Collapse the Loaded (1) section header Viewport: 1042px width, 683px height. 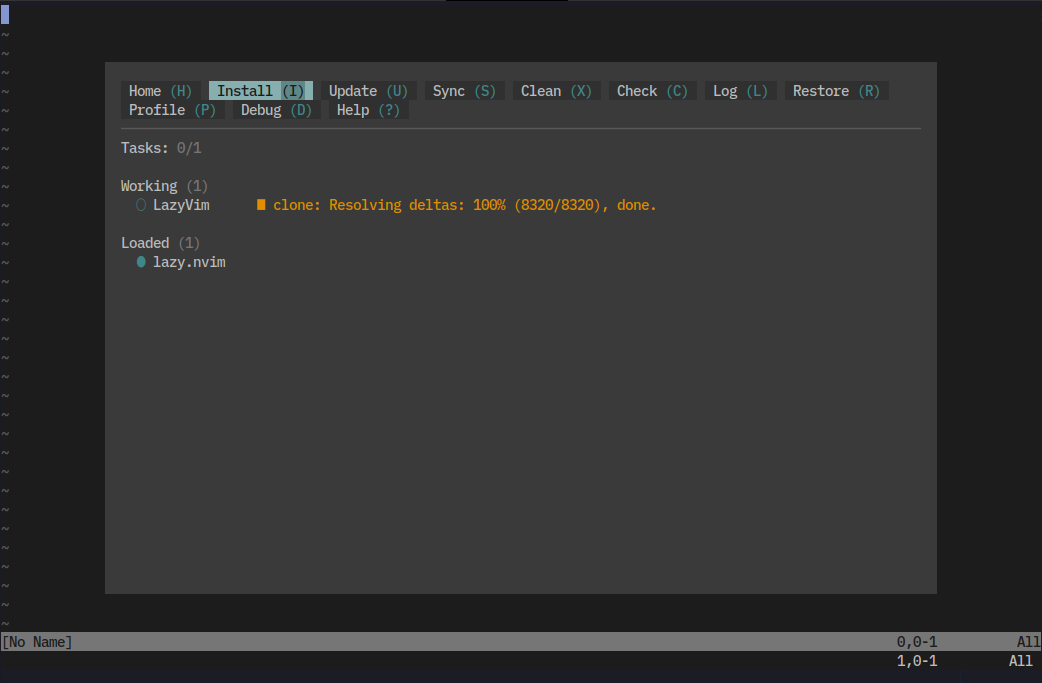(160, 243)
